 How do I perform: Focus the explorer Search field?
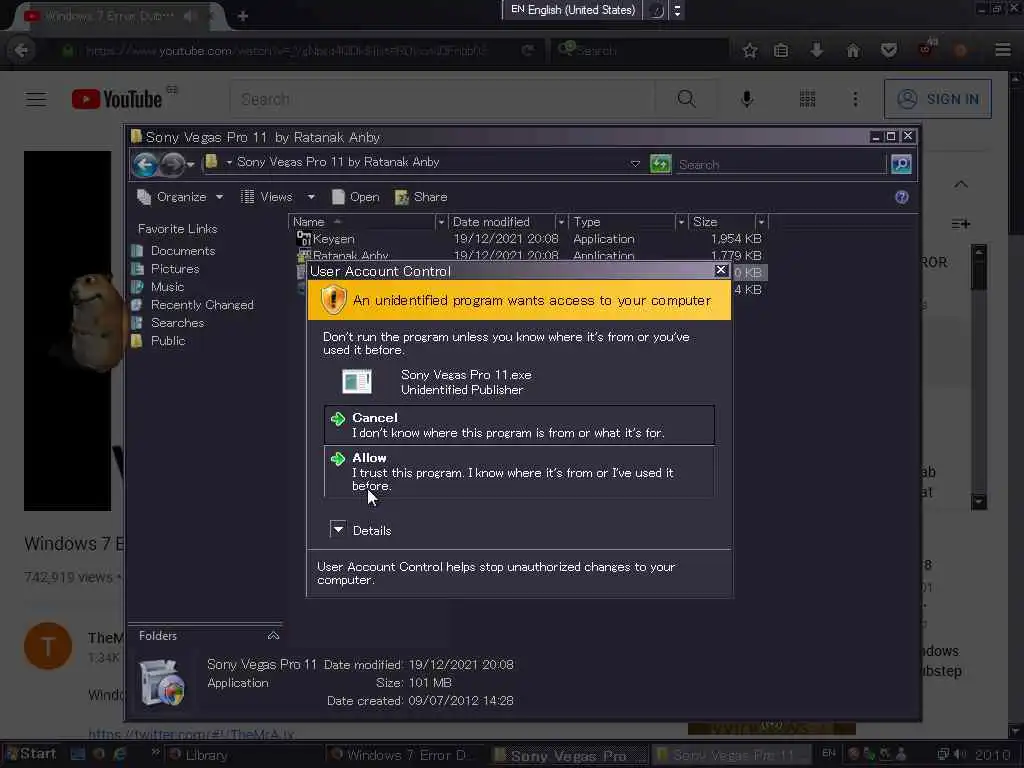[781, 165]
